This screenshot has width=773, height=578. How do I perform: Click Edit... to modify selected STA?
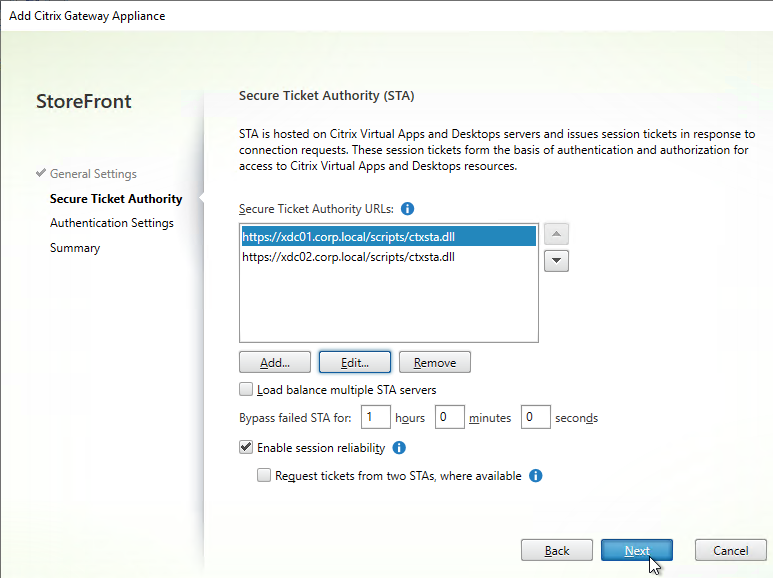(x=355, y=362)
